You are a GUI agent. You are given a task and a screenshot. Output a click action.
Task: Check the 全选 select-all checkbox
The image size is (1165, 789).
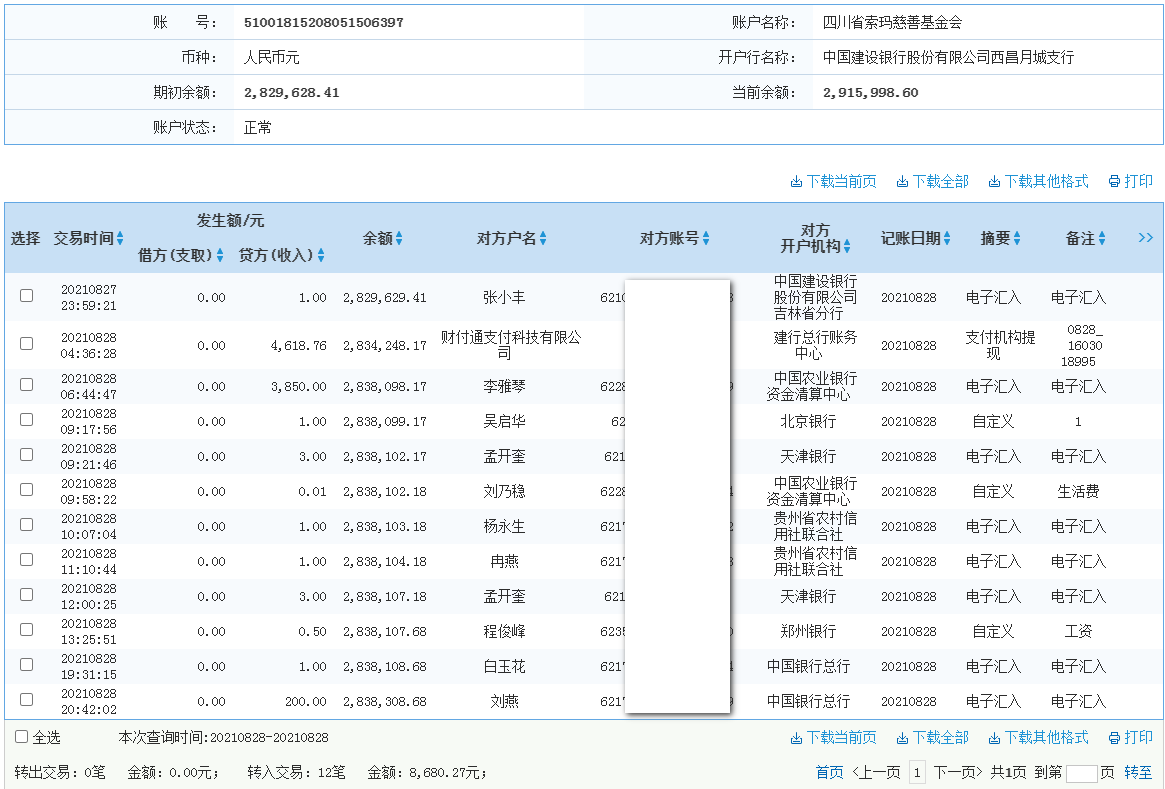coord(22,736)
